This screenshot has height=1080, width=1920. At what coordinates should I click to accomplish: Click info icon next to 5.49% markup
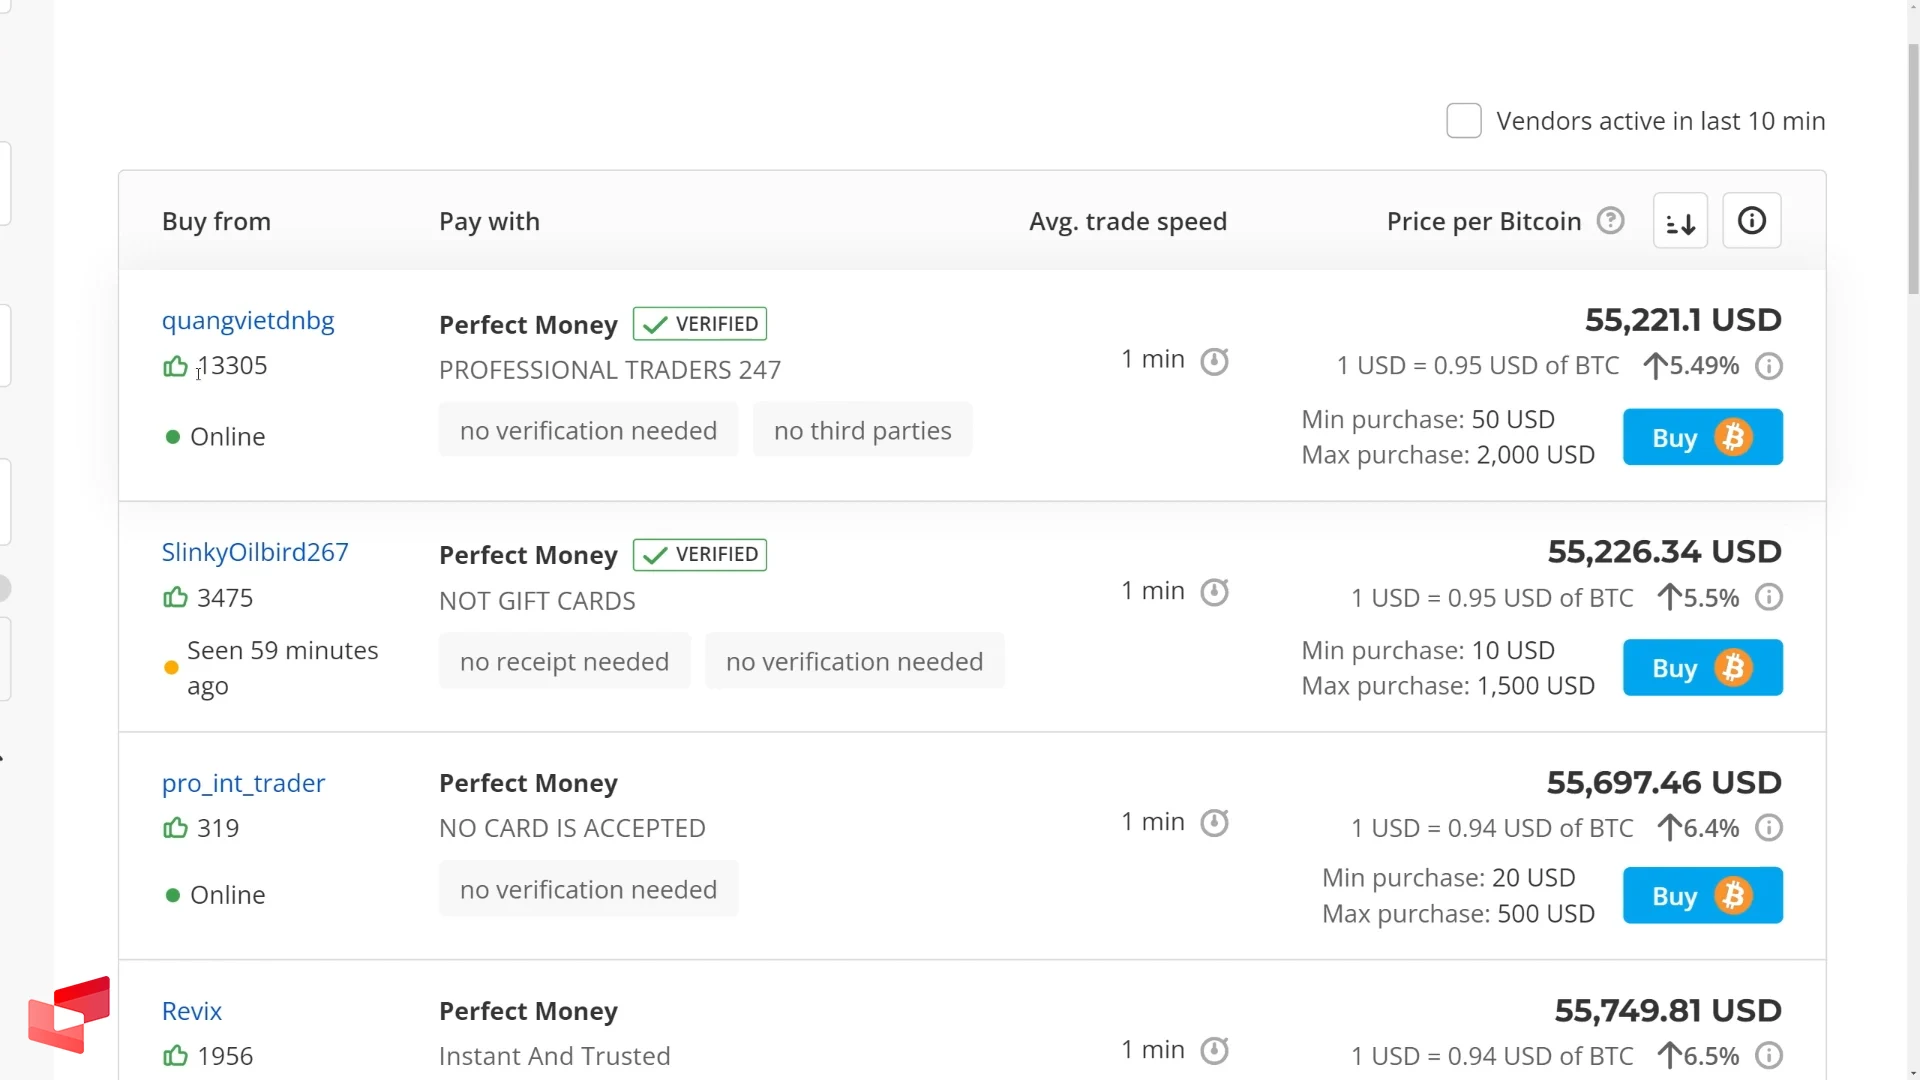tap(1769, 366)
